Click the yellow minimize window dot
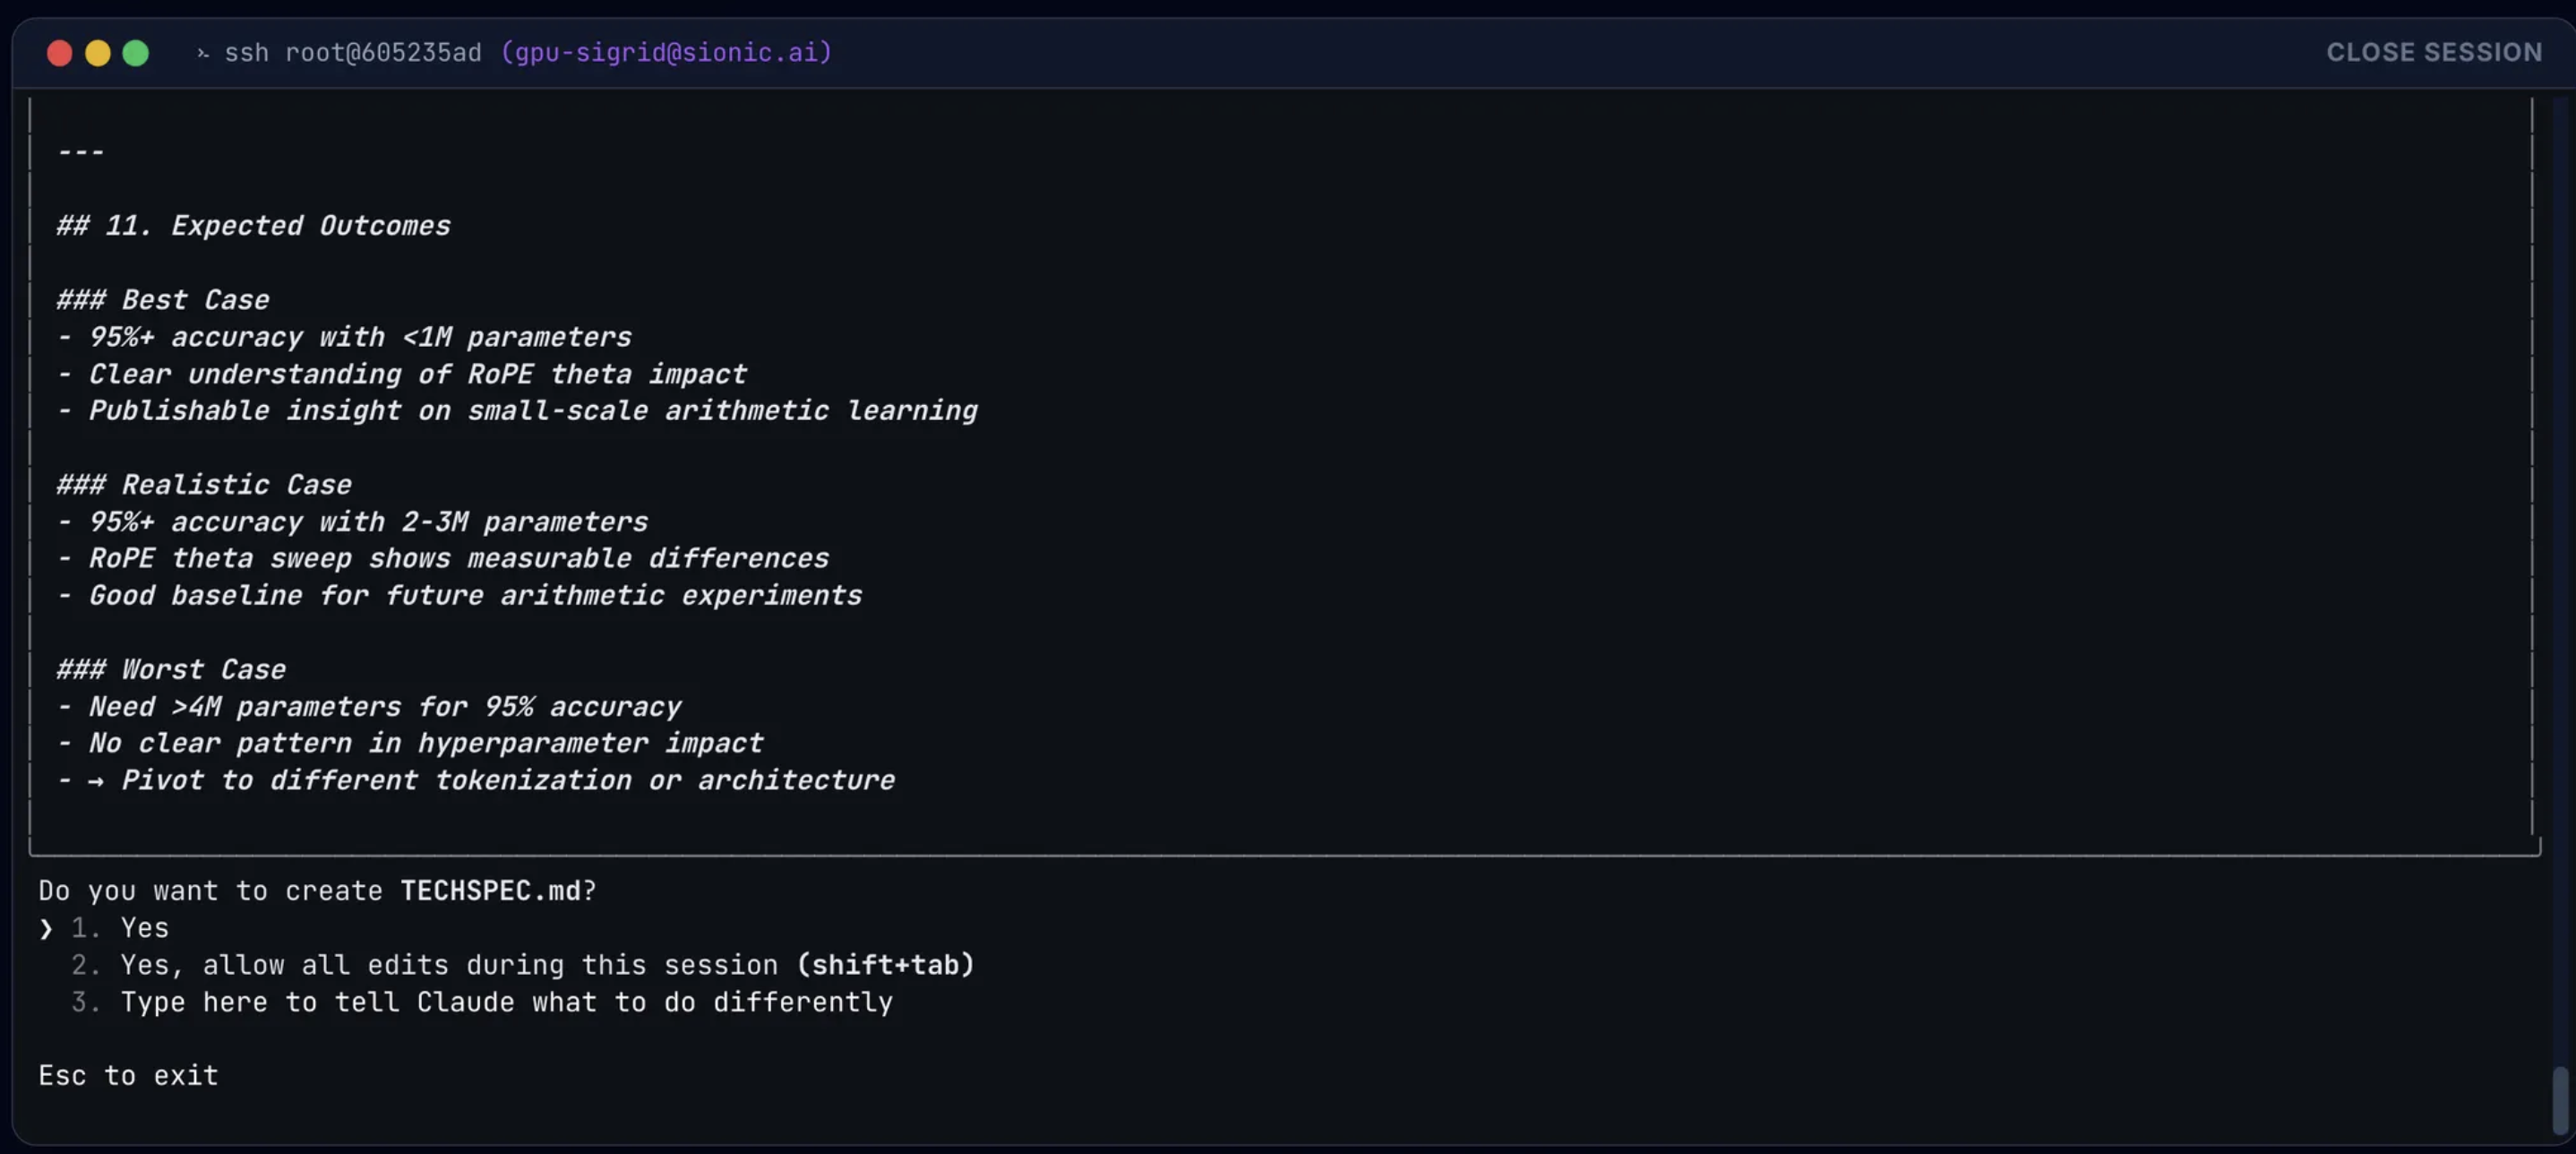 click(x=98, y=53)
